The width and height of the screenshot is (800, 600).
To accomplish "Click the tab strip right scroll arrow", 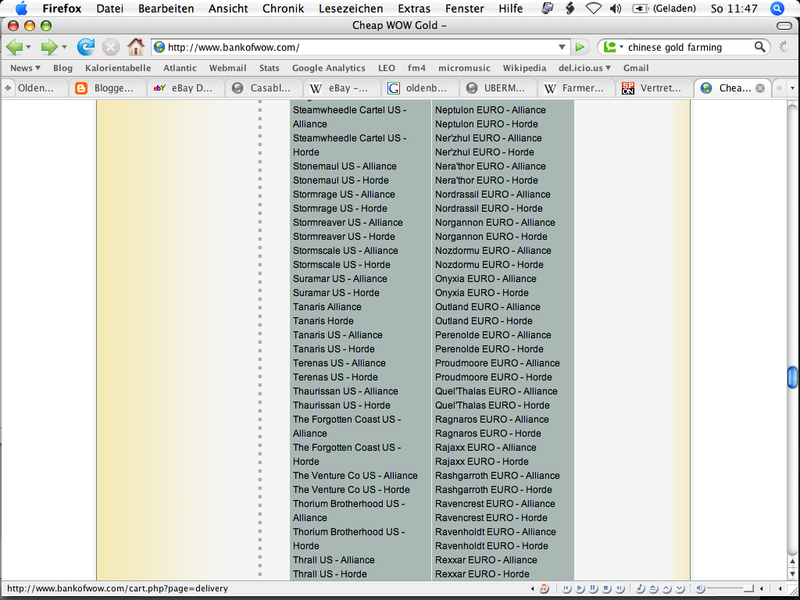I will point(780,88).
